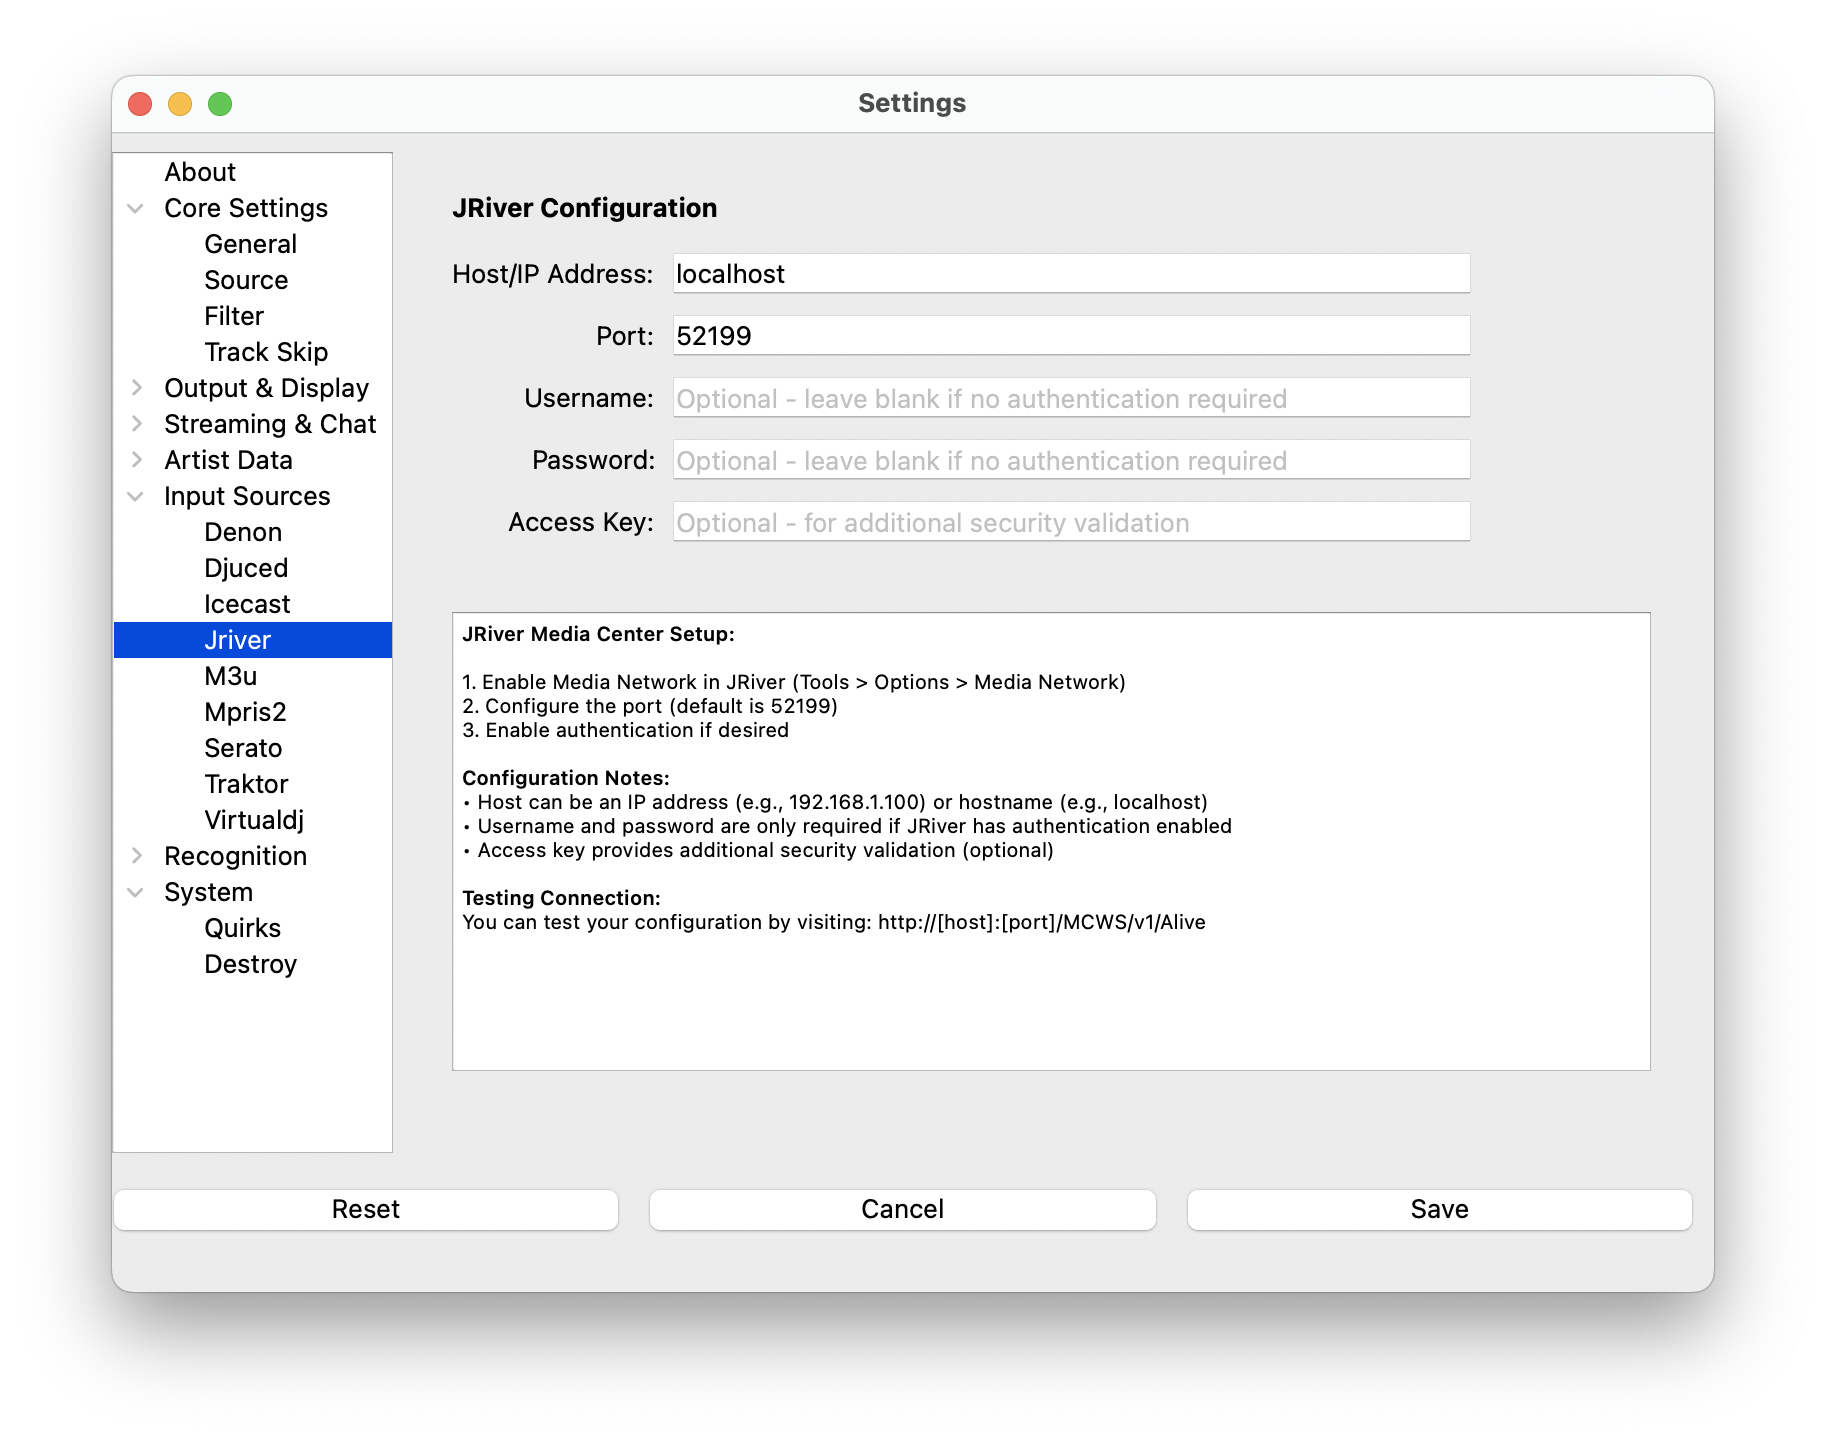Open the About page
The image size is (1826, 1440).
(200, 172)
